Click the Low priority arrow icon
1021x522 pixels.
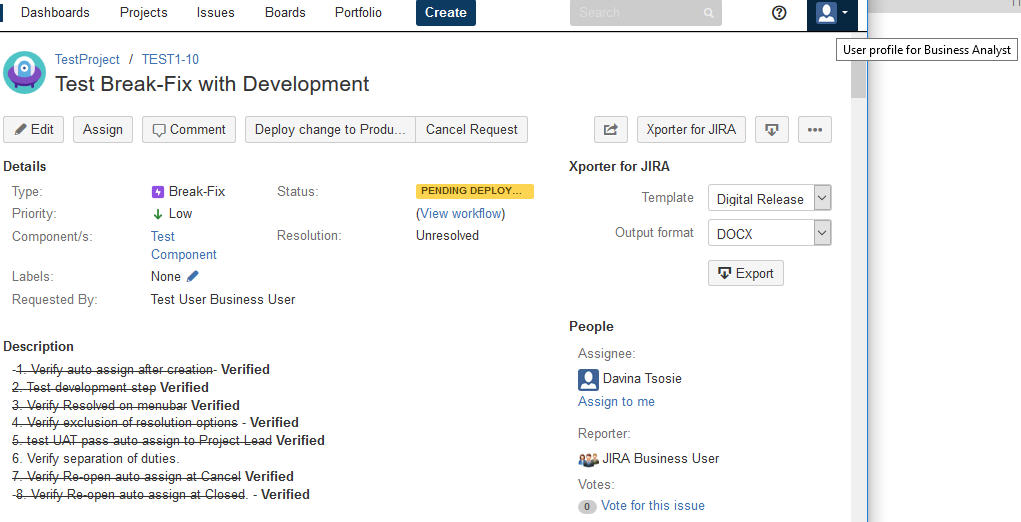tap(158, 214)
